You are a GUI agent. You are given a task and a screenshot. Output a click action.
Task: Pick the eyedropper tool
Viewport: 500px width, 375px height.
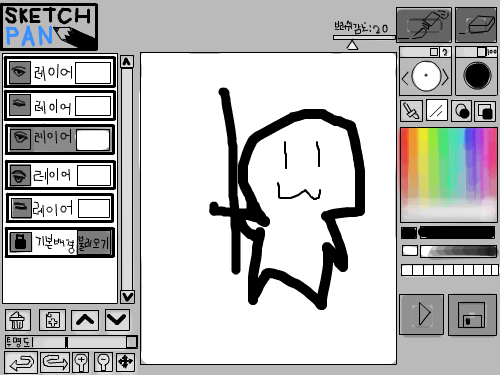coord(411,111)
